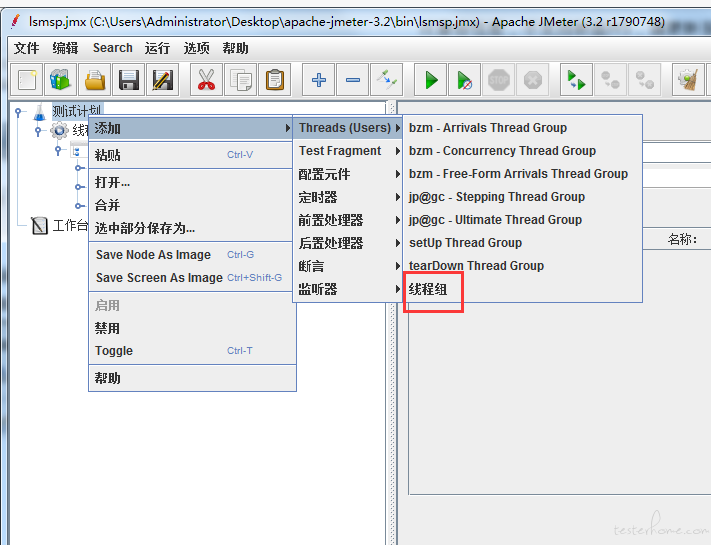
Task: Open the 编辑 menu
Action: [x=65, y=48]
